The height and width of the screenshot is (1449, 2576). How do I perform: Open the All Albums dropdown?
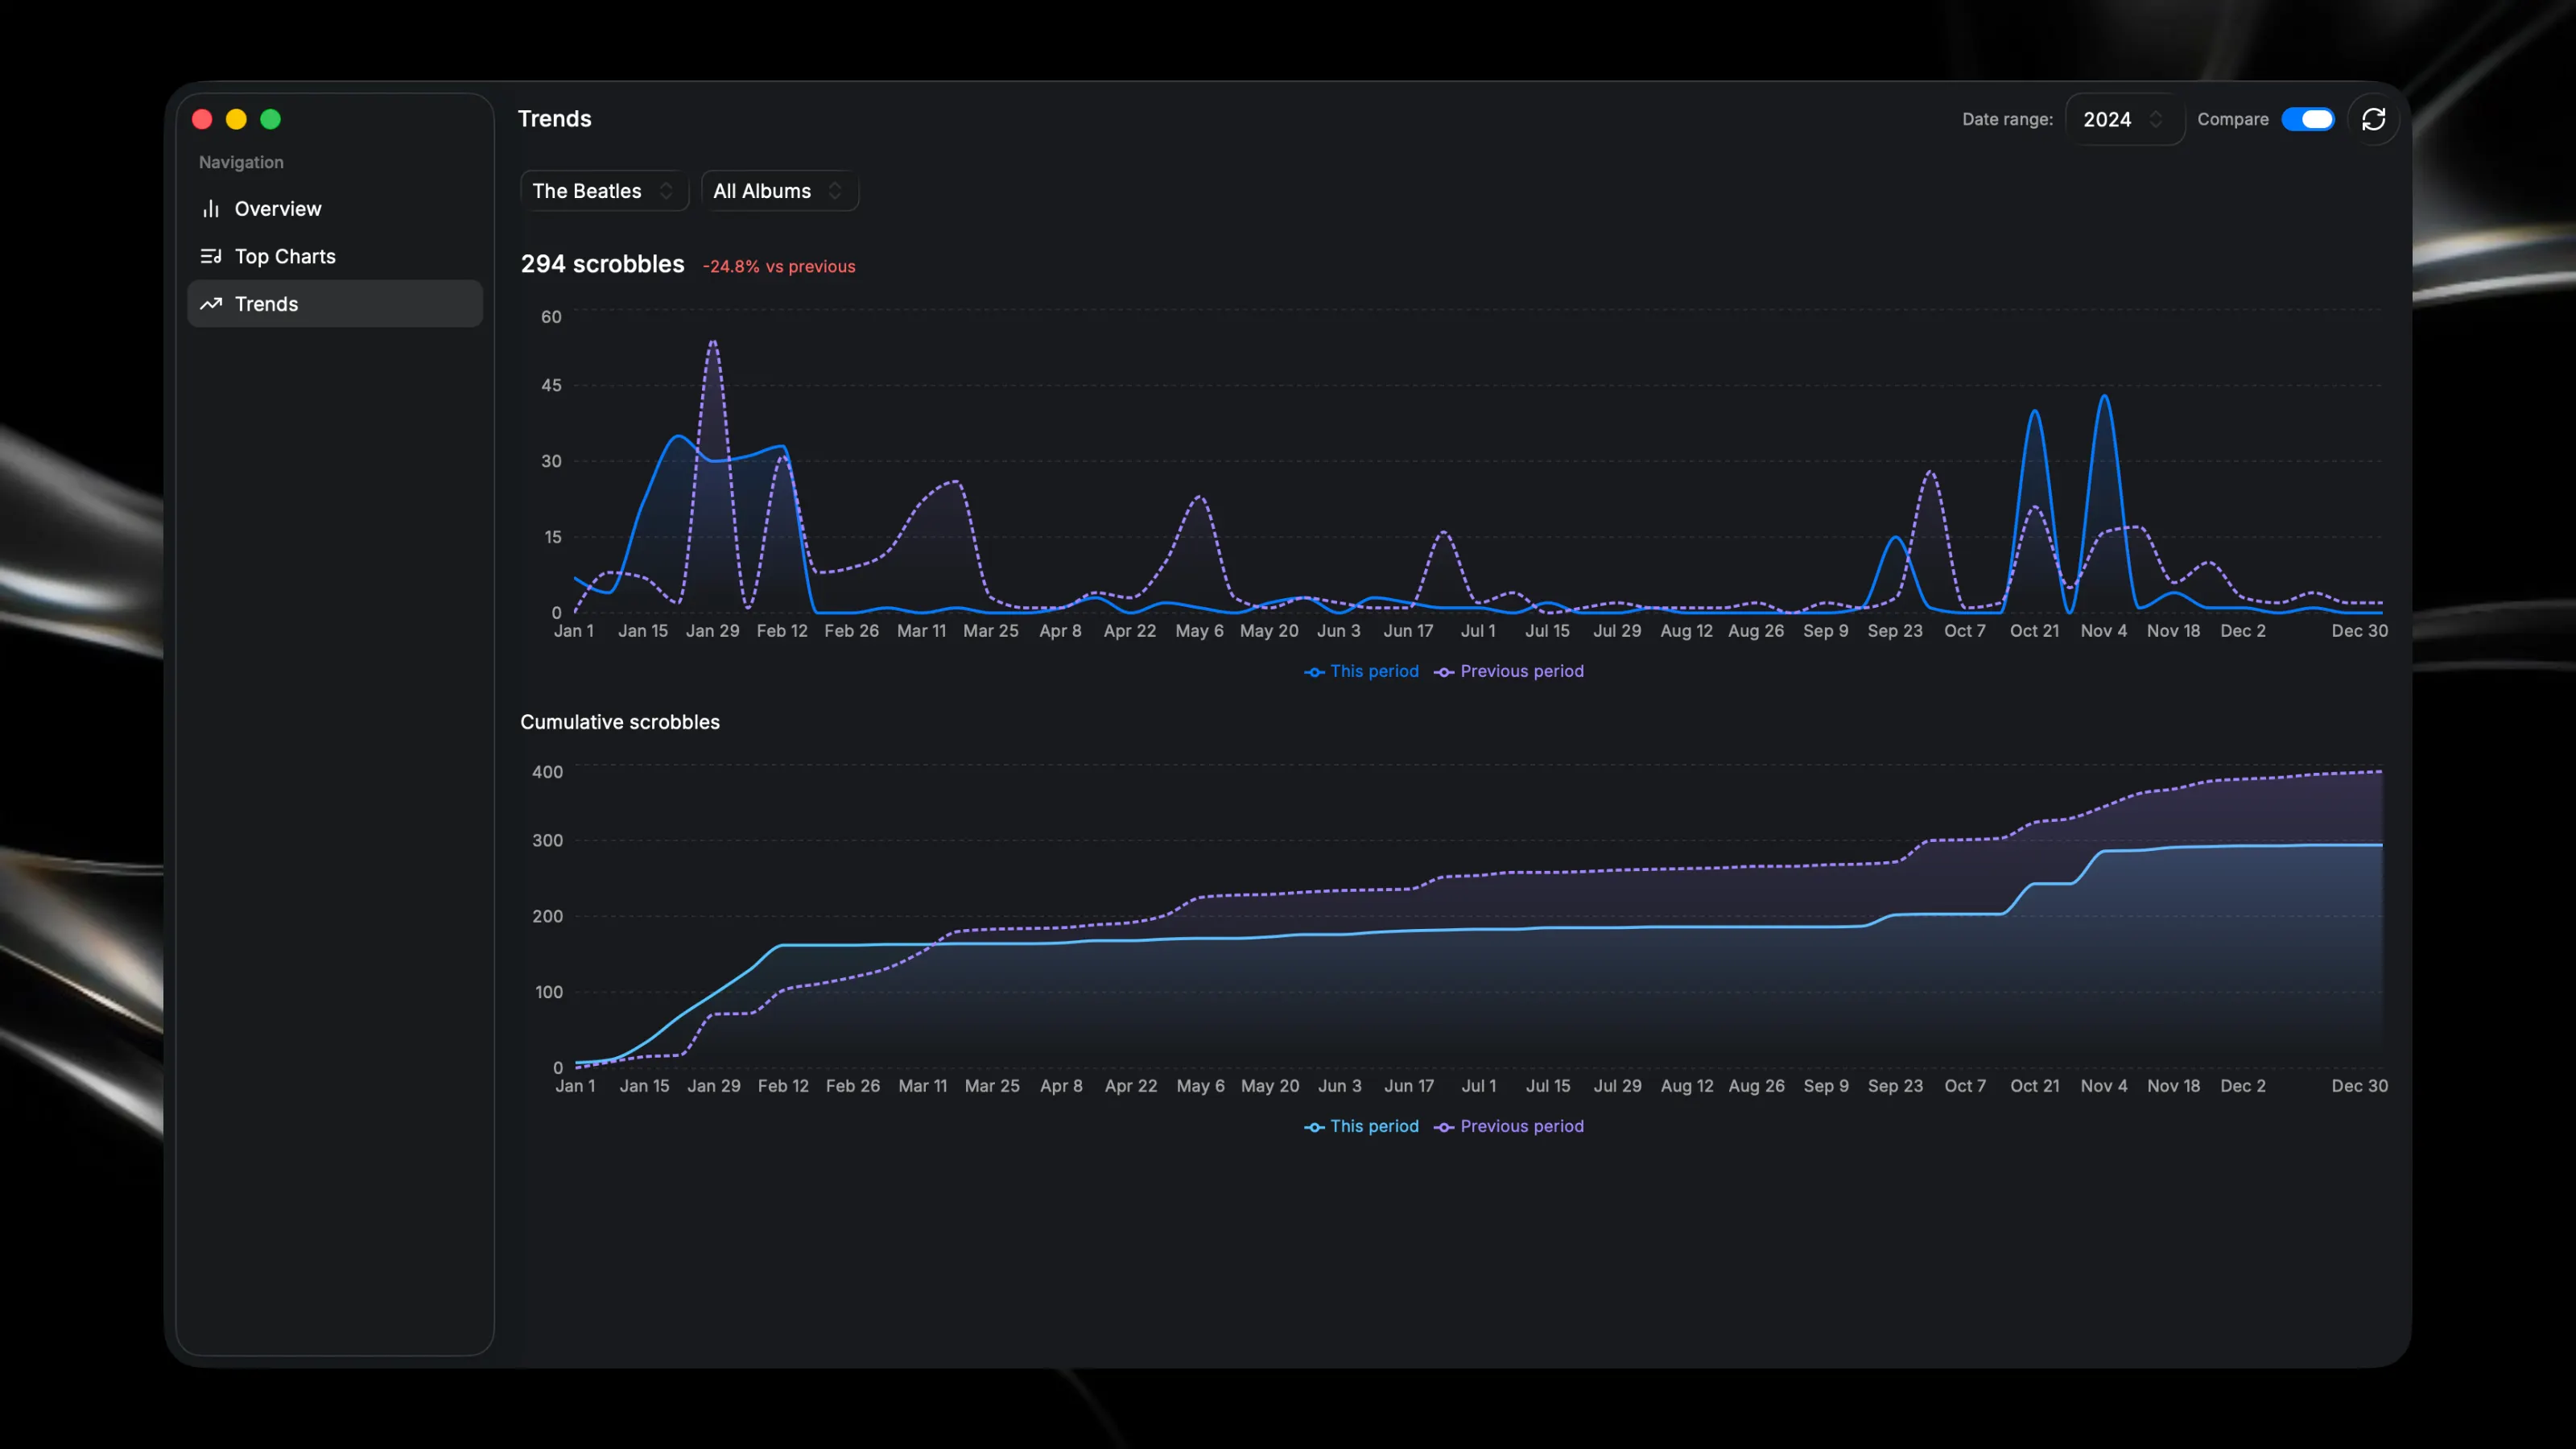(x=779, y=191)
